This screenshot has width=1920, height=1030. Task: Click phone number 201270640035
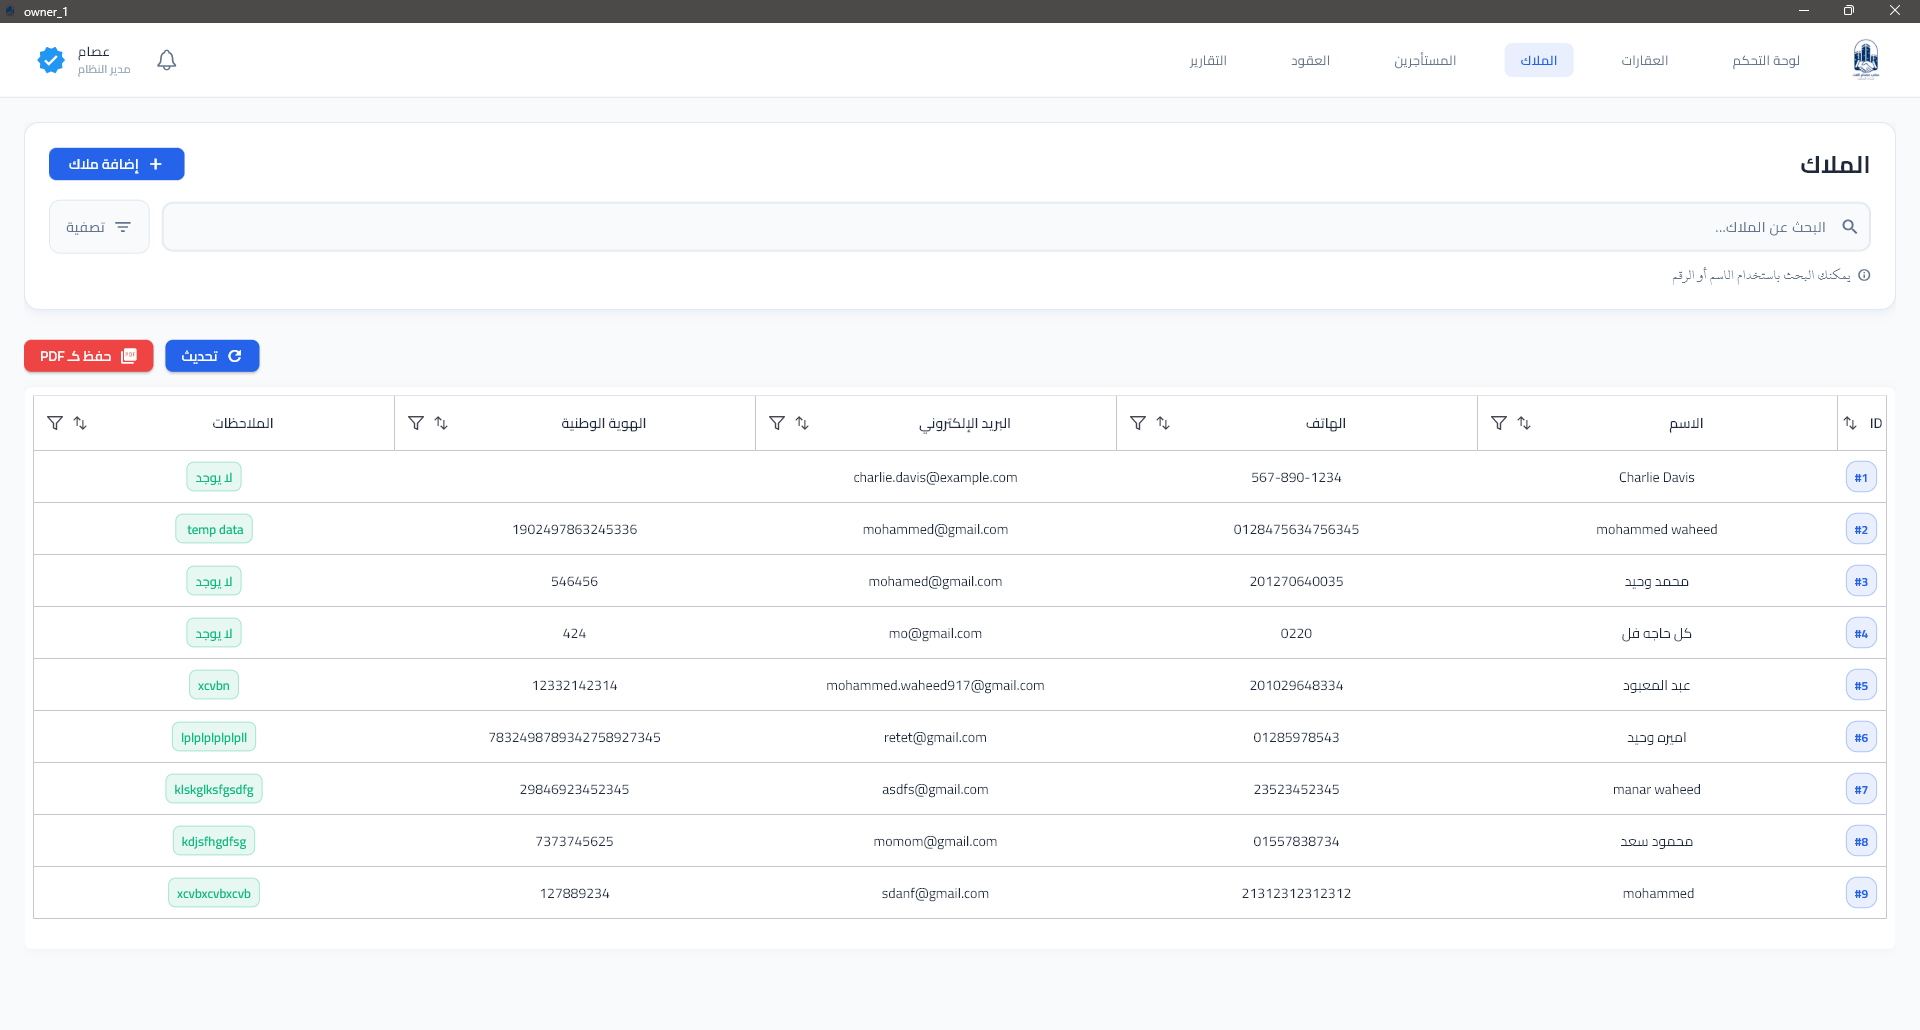(1296, 581)
